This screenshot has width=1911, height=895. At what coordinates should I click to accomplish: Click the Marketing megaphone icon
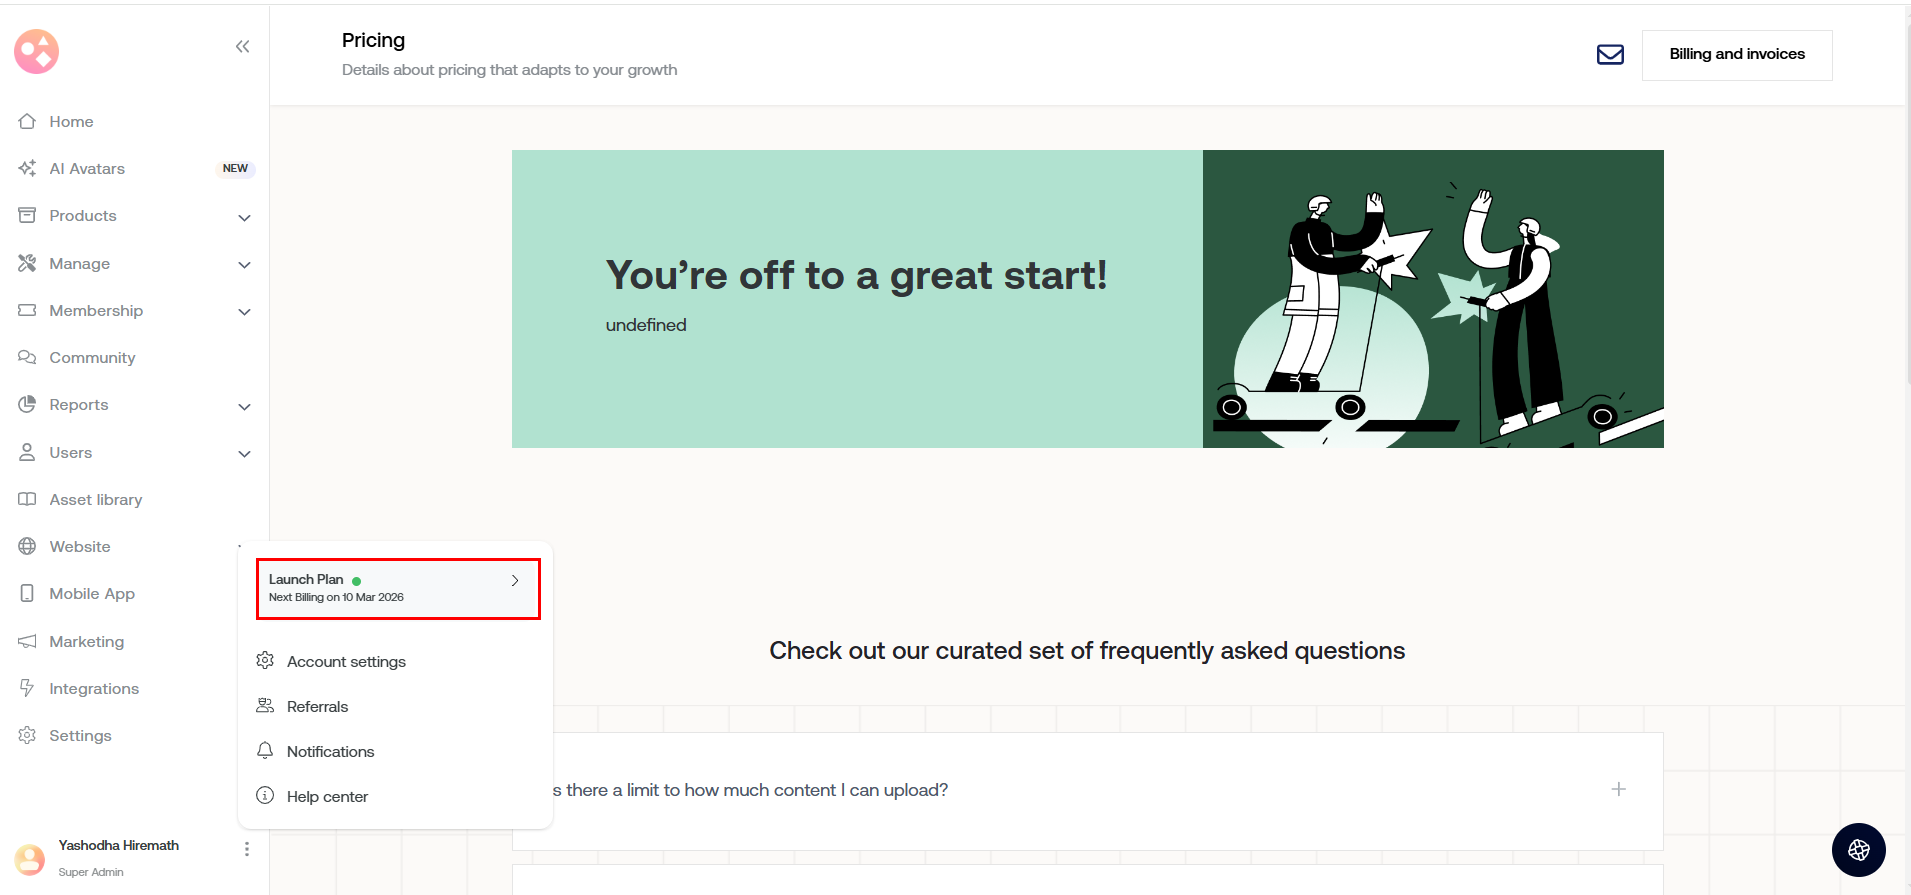[27, 641]
